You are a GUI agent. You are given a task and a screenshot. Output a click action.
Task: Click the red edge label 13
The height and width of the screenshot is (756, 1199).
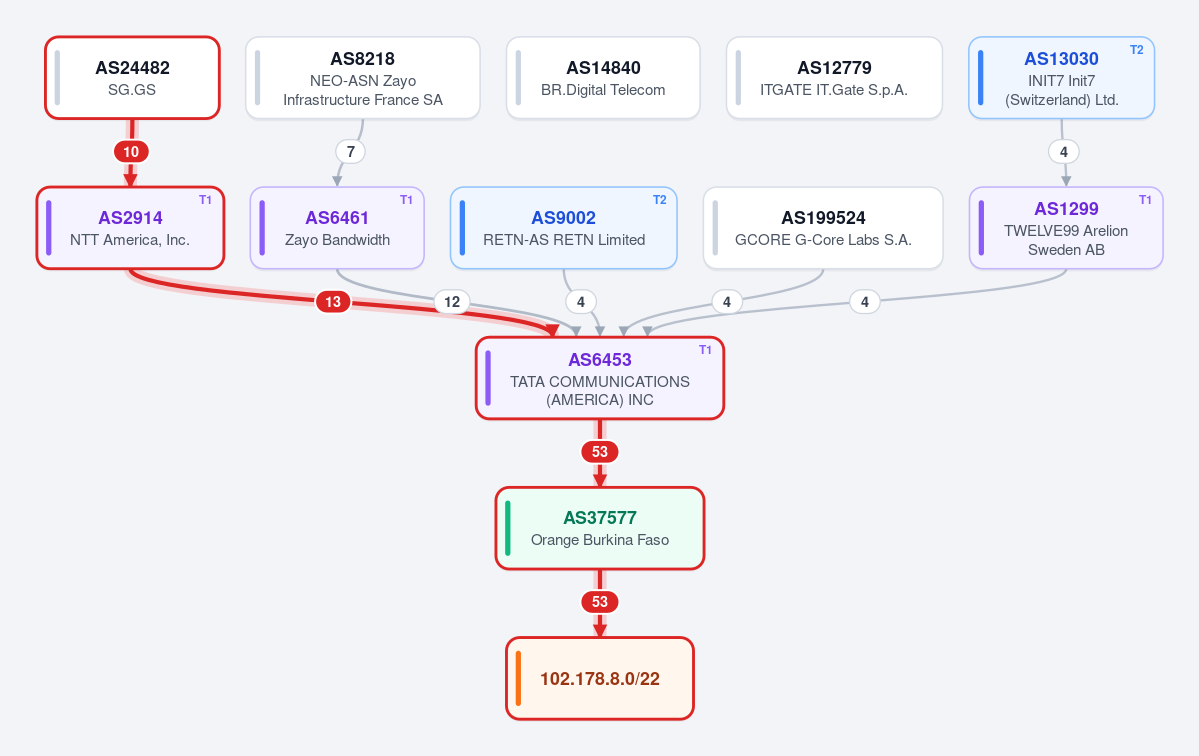pos(333,302)
